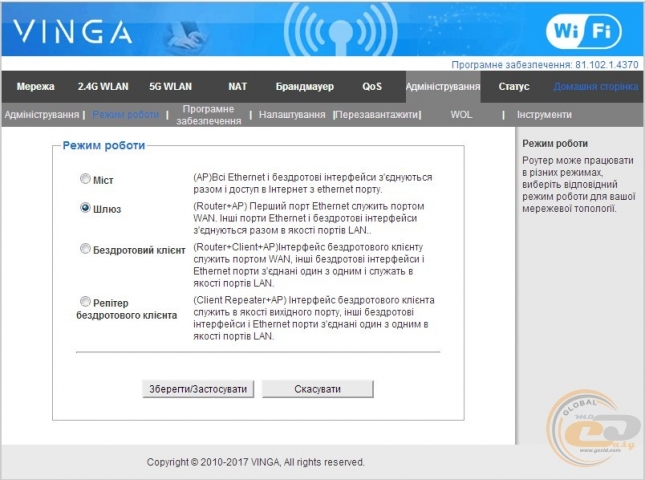Click the Скасувати button
This screenshot has height=480, width=645.
coord(318,389)
